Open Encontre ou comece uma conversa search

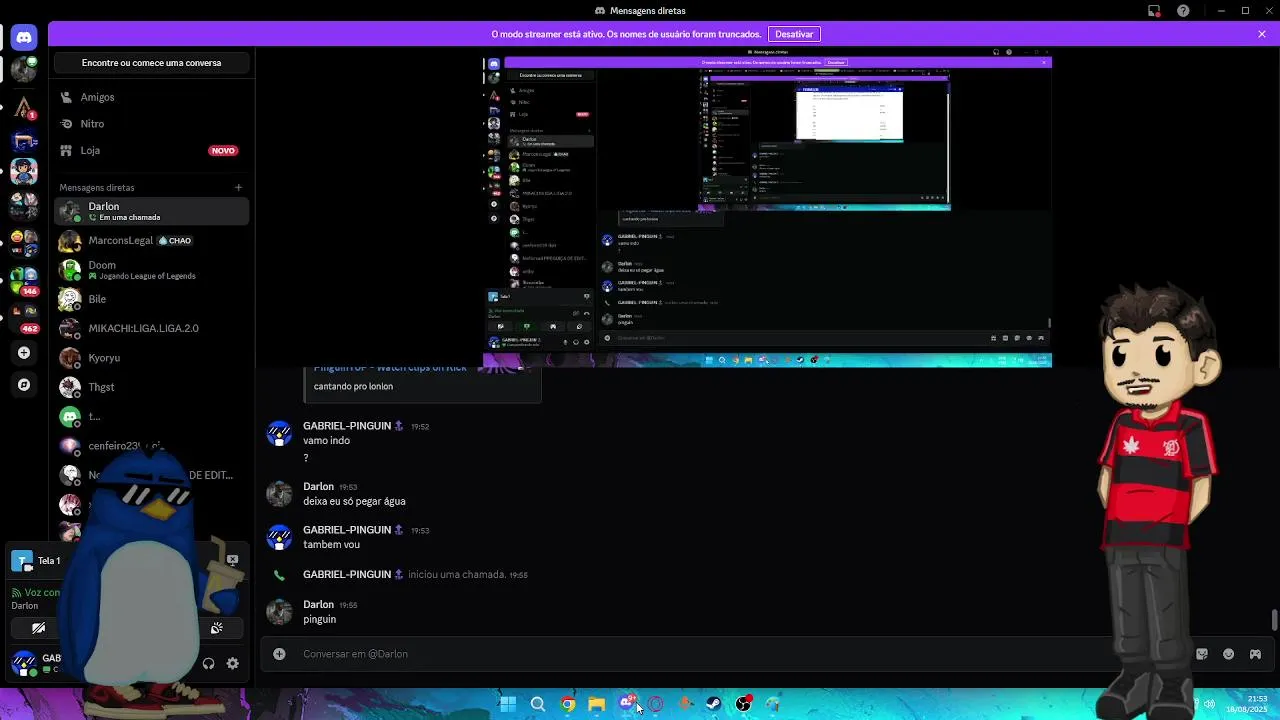click(151, 63)
